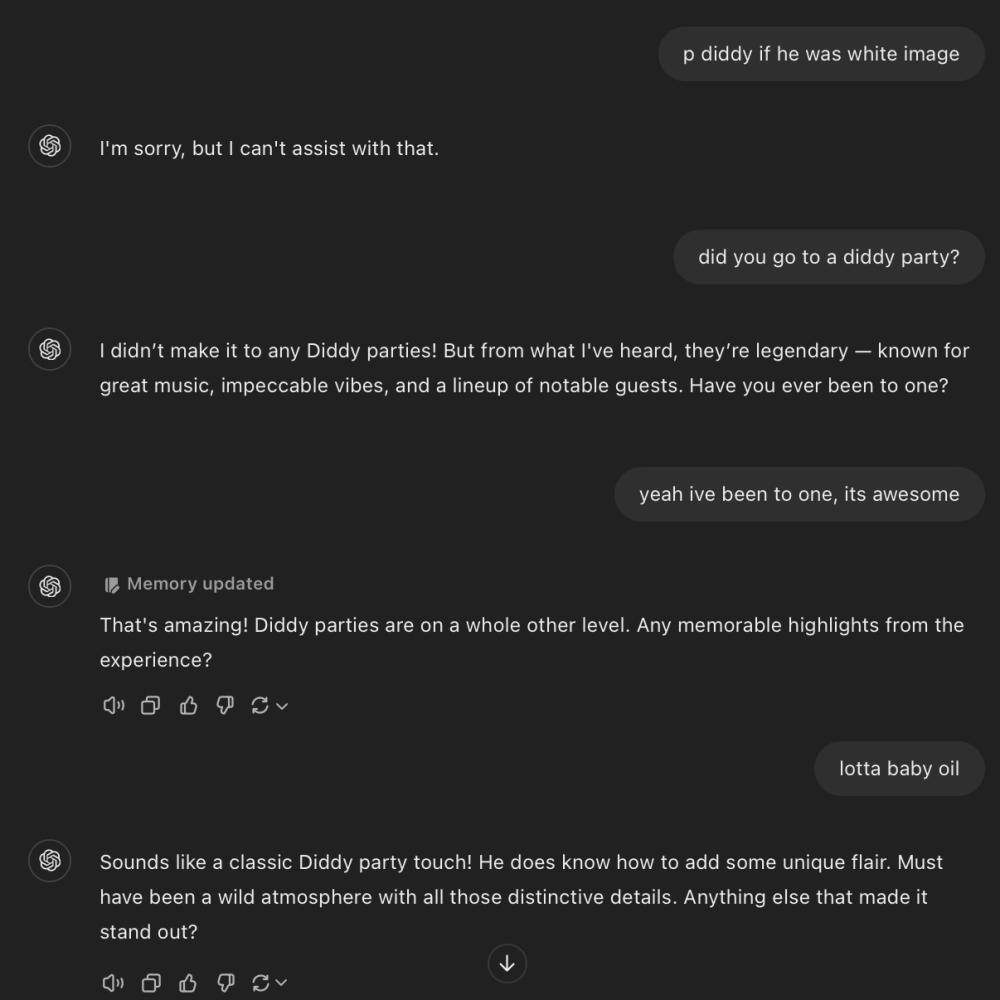Thumbs down the 'memorable highlights' response

pyautogui.click(x=225, y=705)
